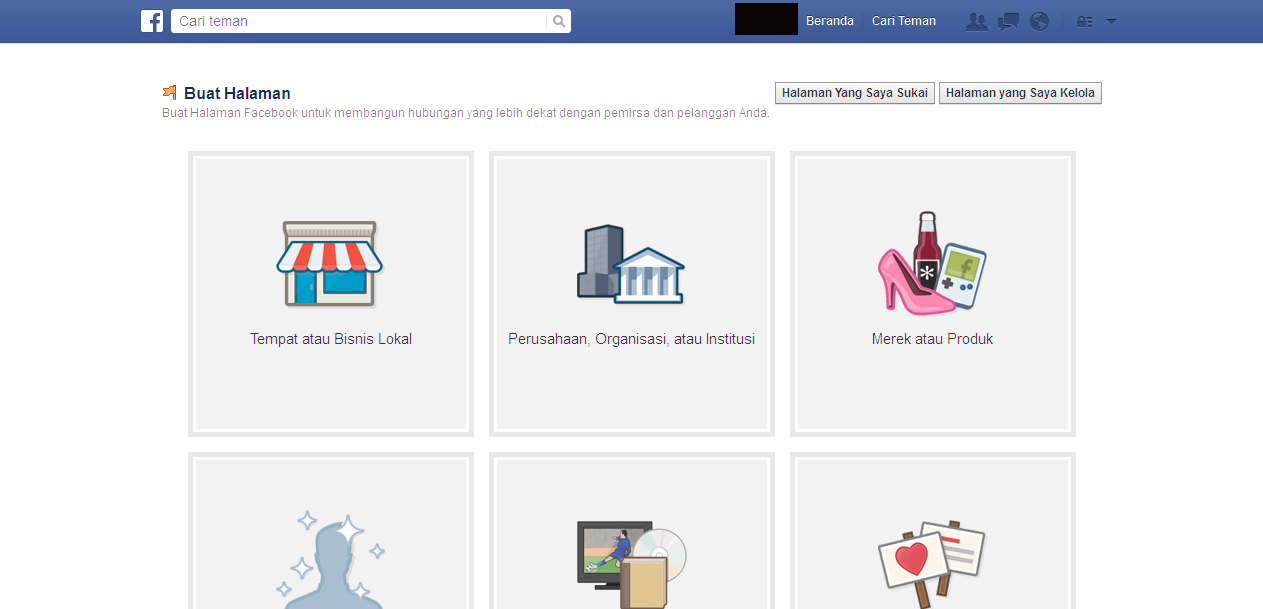Click the Halaman Yang Saya Sukai button
The width and height of the screenshot is (1263, 609).
point(855,93)
